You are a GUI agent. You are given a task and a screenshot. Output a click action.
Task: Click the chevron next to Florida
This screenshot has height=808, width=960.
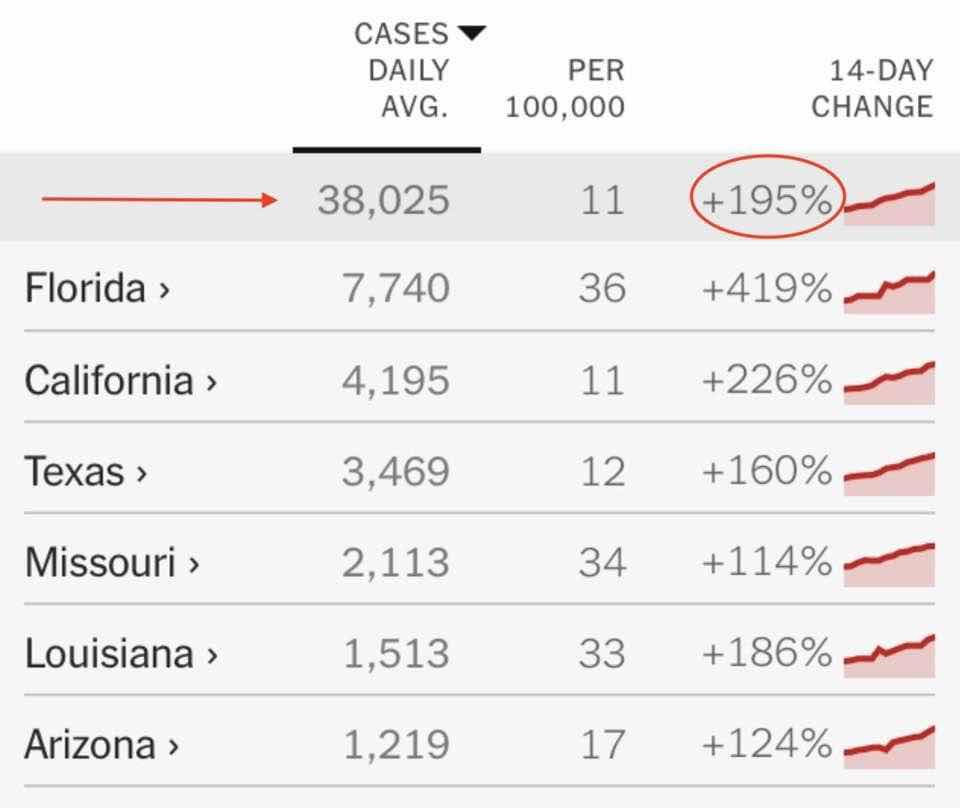pyautogui.click(x=164, y=290)
